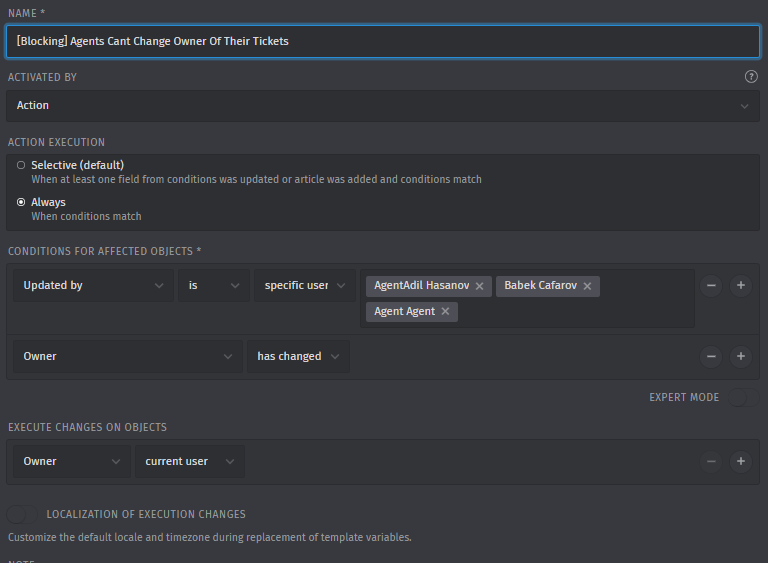Add condition after Updated by row
This screenshot has height=563, width=768.
741,285
